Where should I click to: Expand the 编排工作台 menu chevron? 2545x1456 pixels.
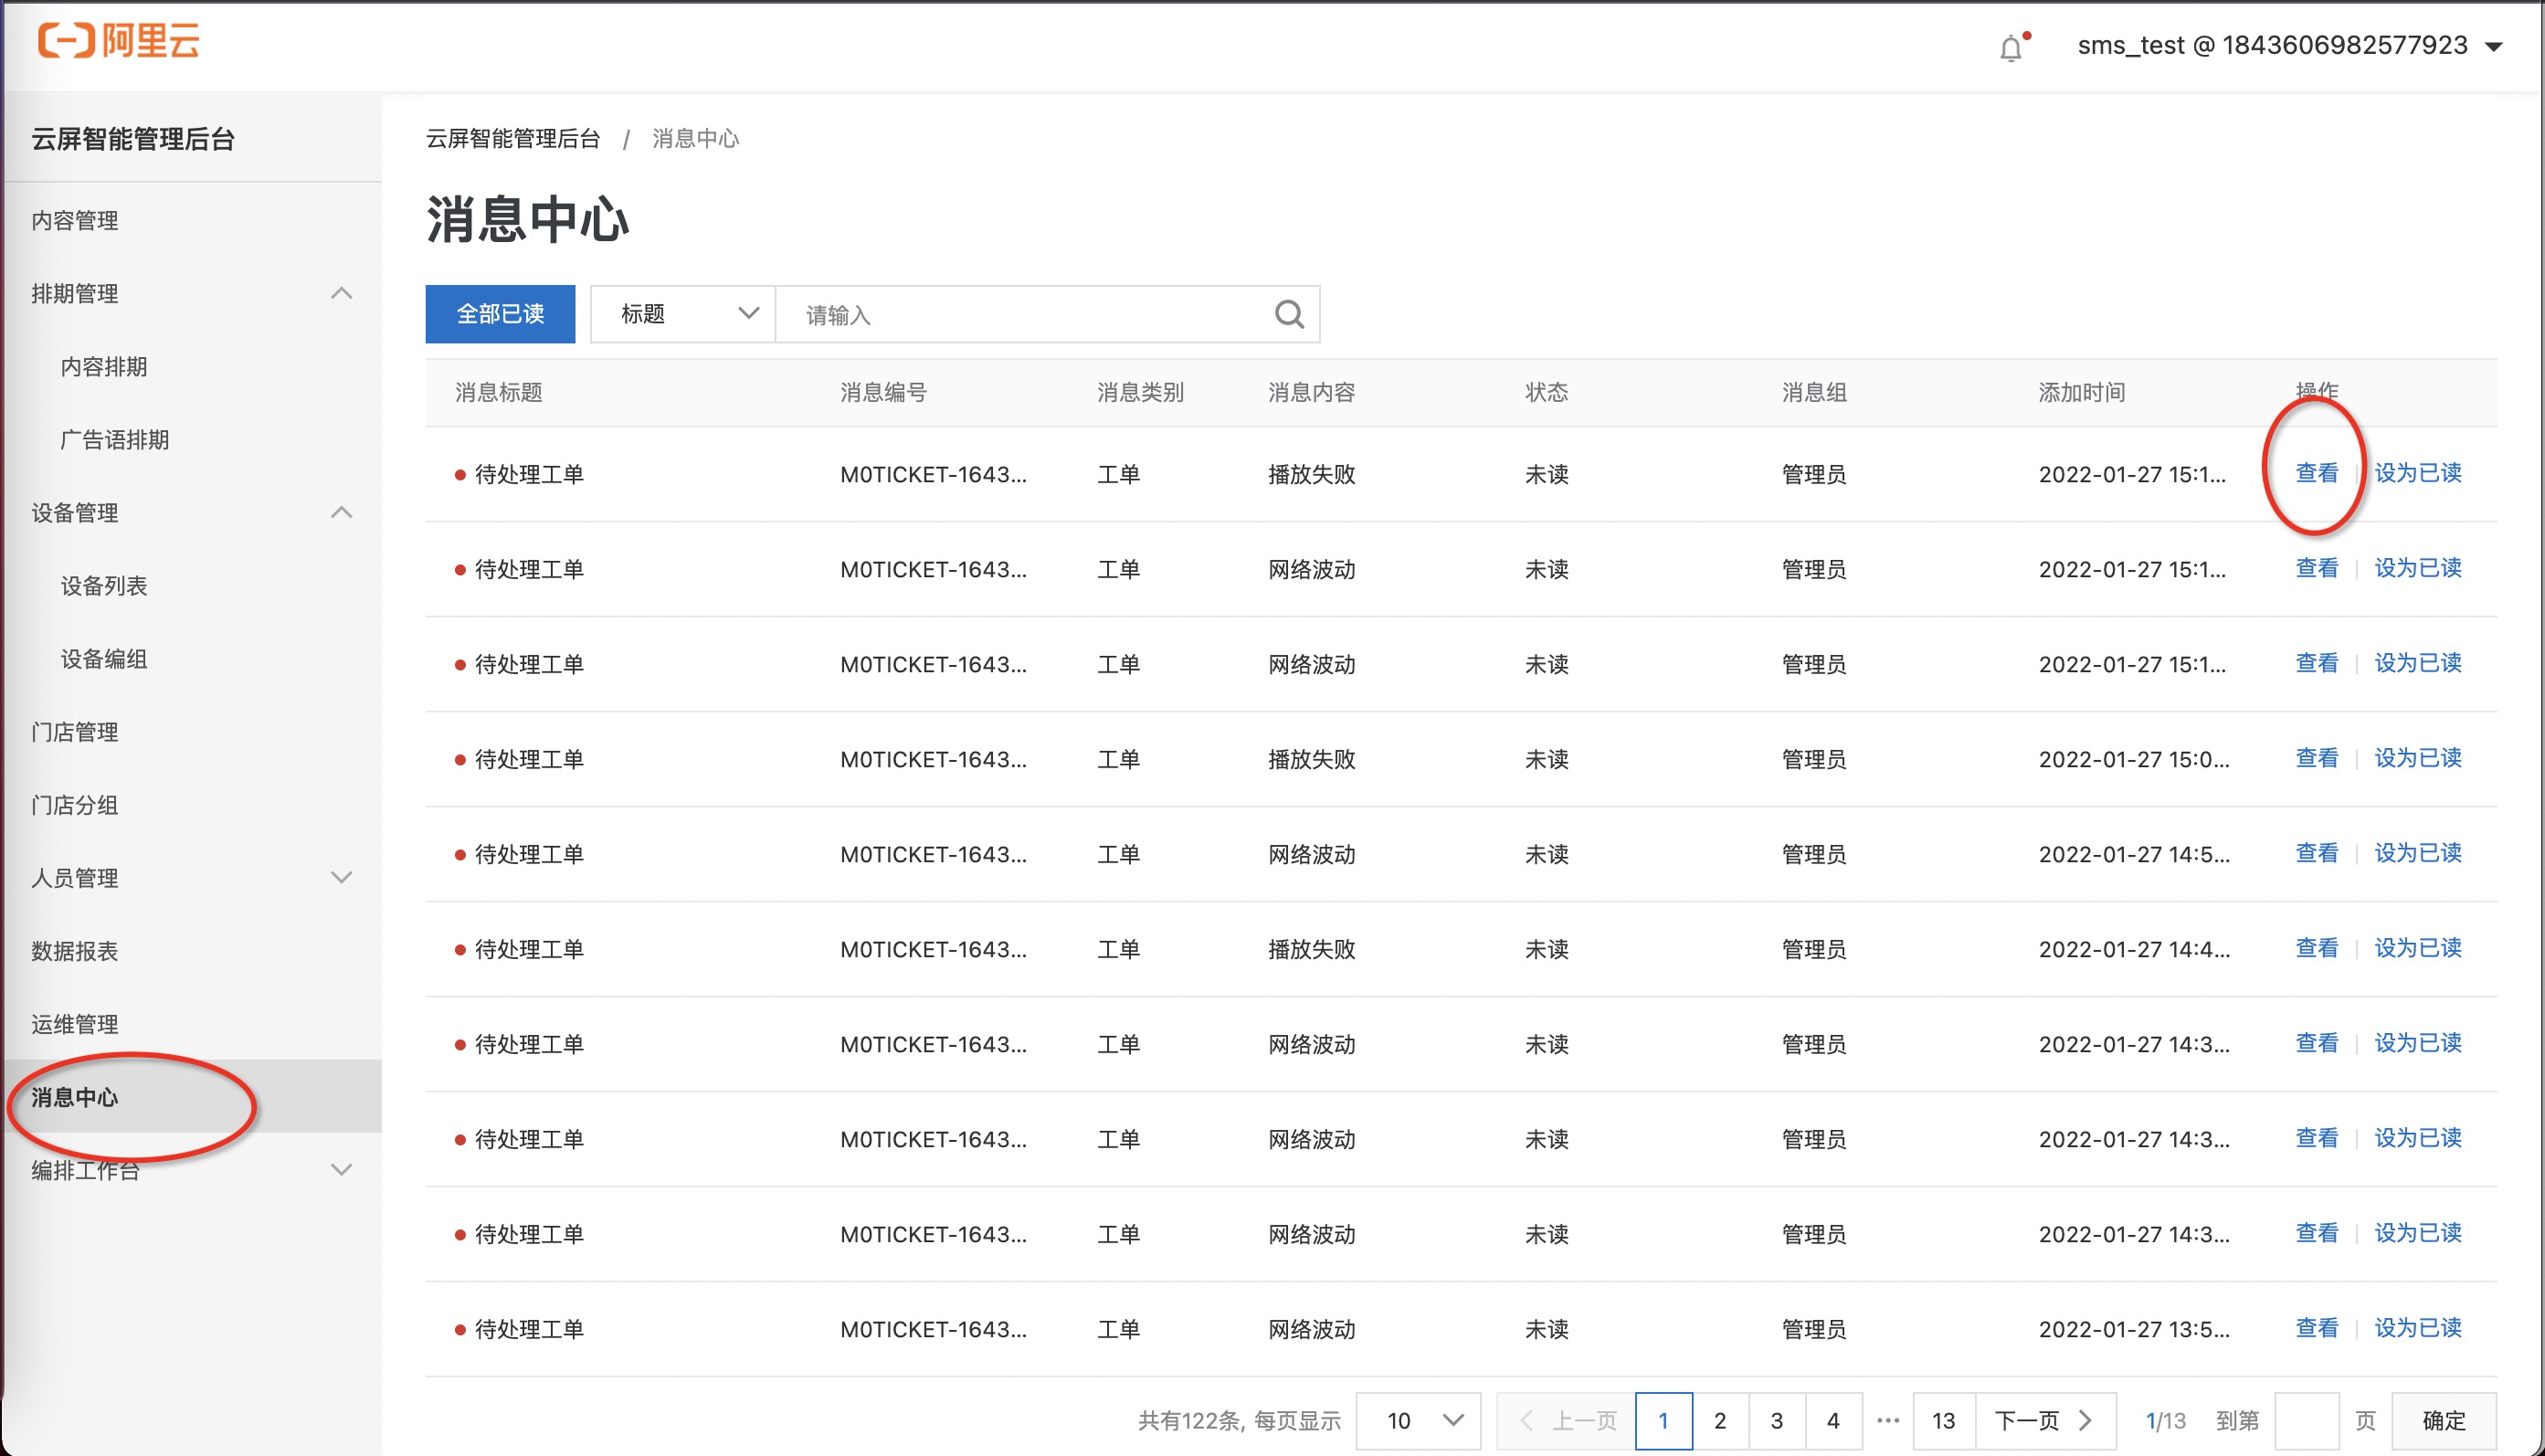(341, 1169)
